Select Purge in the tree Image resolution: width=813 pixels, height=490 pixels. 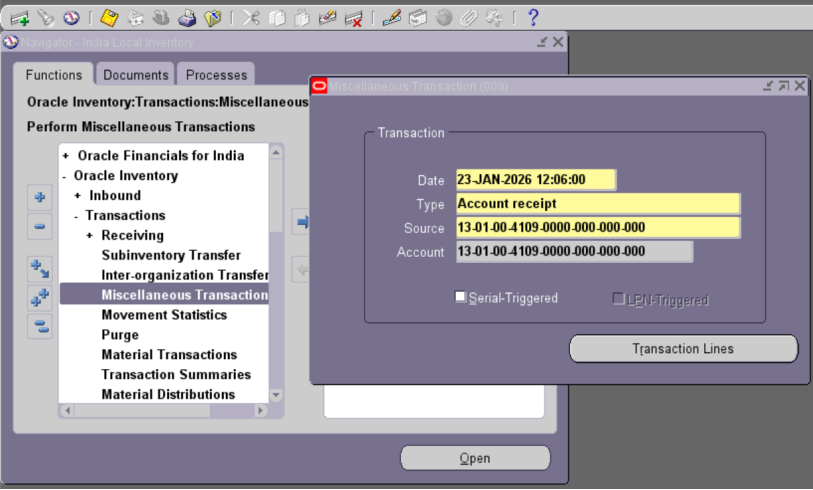tap(120, 335)
